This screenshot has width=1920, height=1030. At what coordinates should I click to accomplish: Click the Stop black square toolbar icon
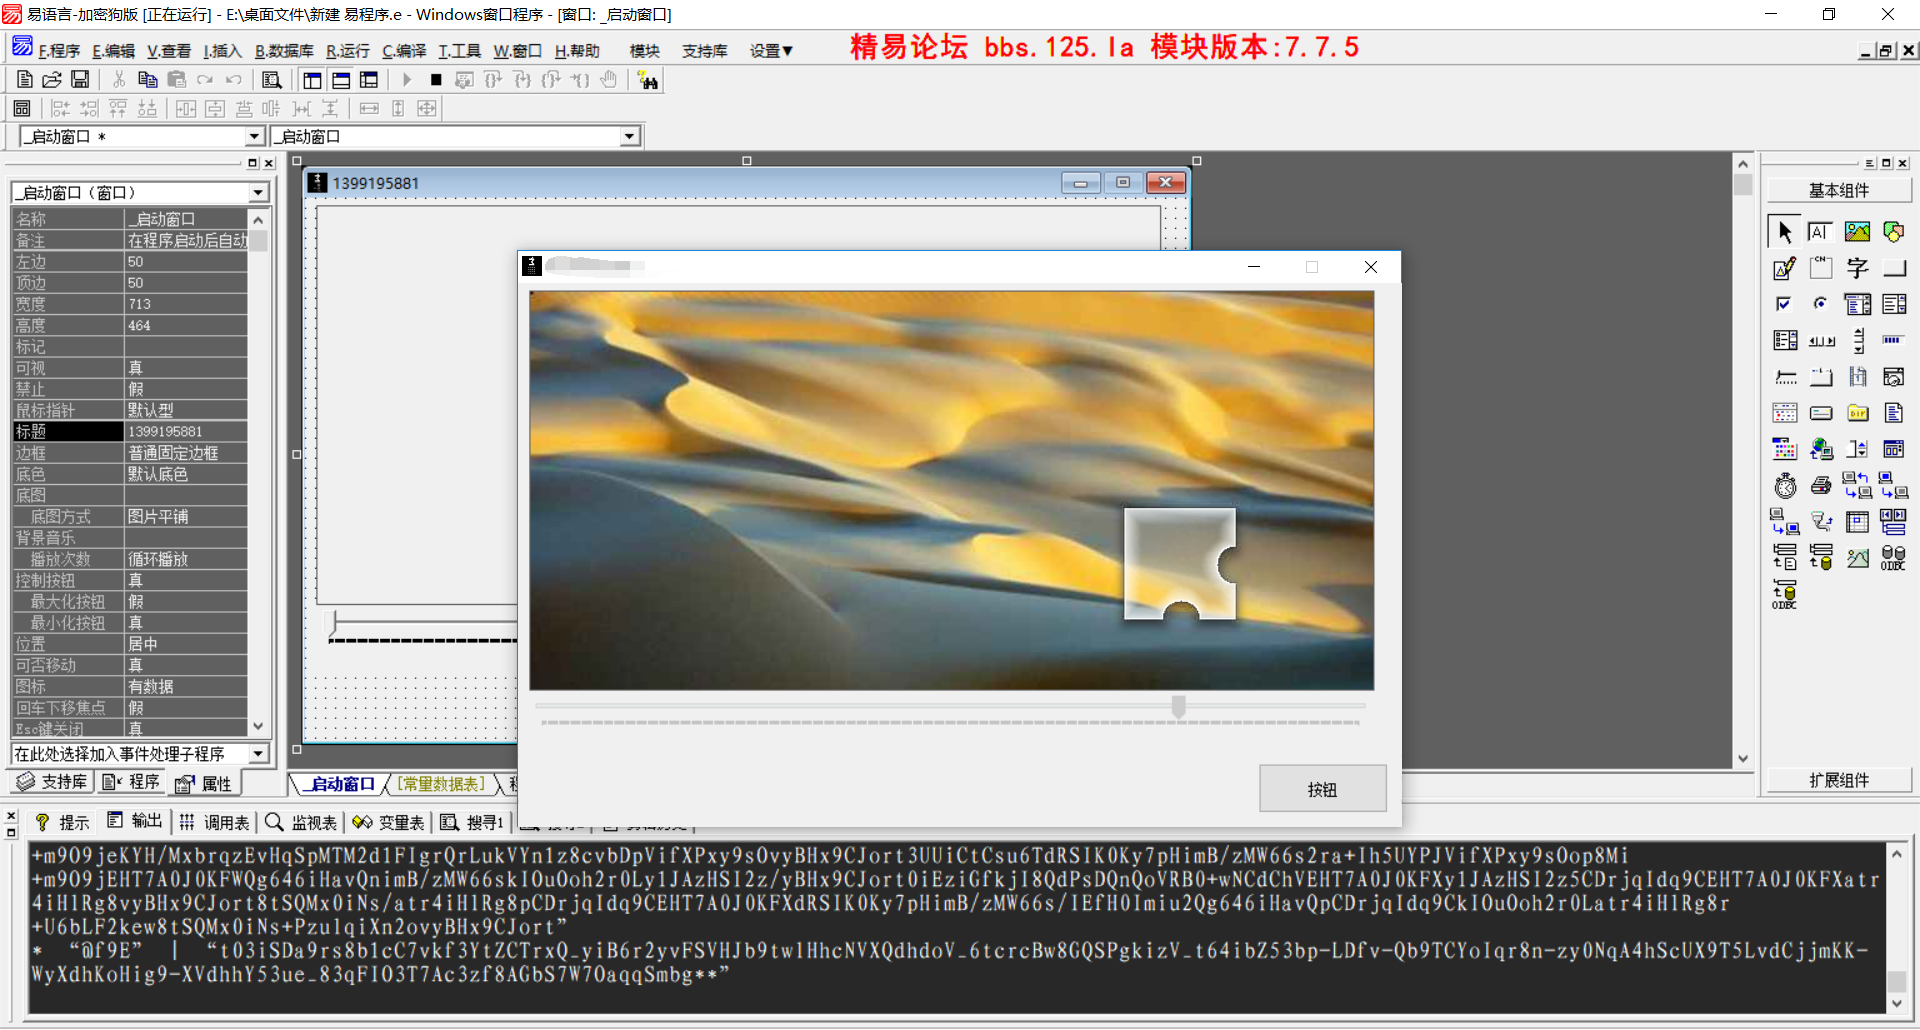436,80
